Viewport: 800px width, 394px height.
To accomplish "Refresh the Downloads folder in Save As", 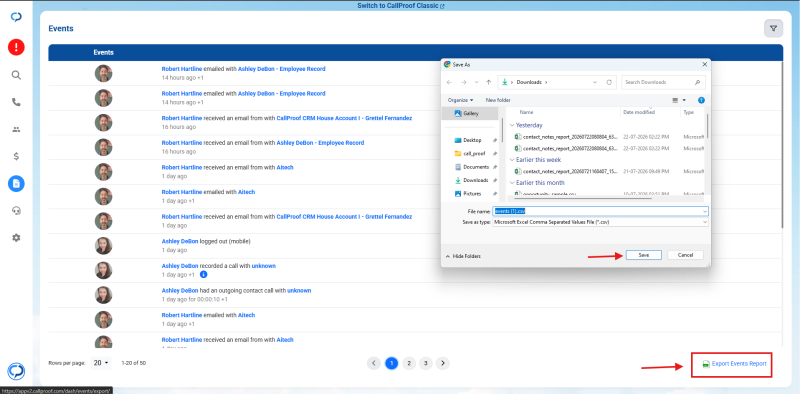I will [609, 82].
